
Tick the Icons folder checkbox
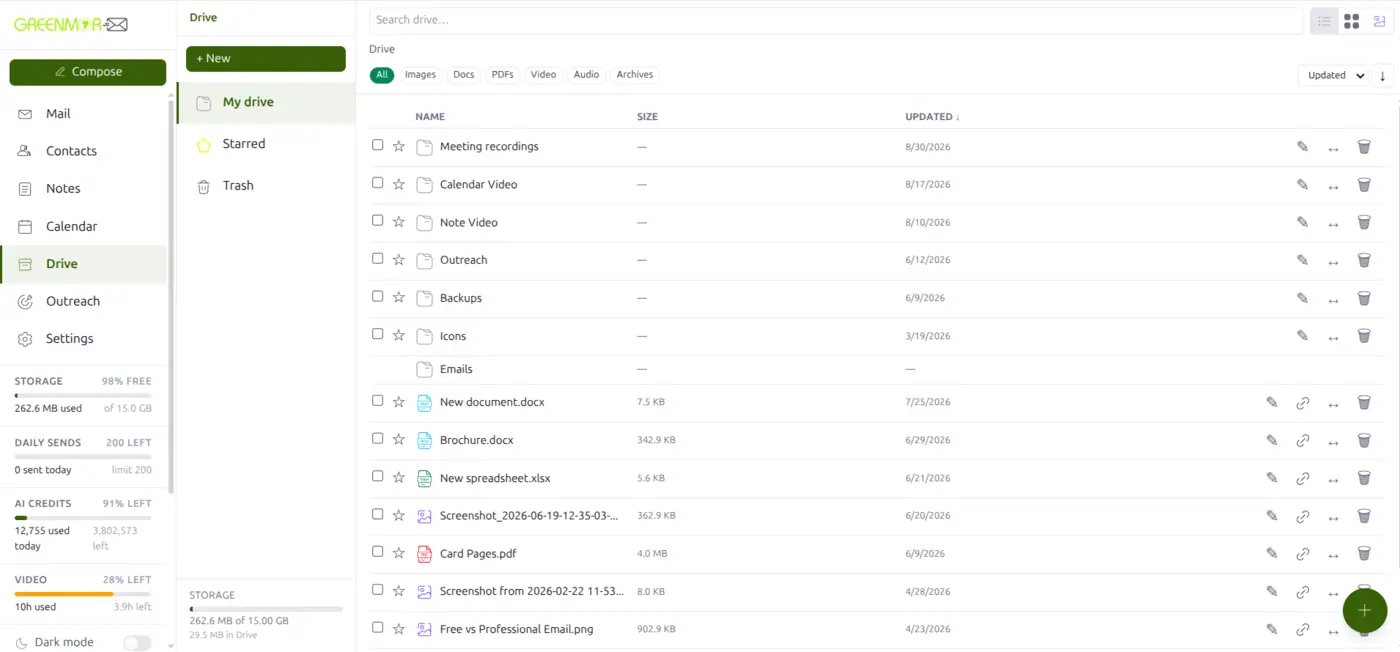tap(377, 334)
